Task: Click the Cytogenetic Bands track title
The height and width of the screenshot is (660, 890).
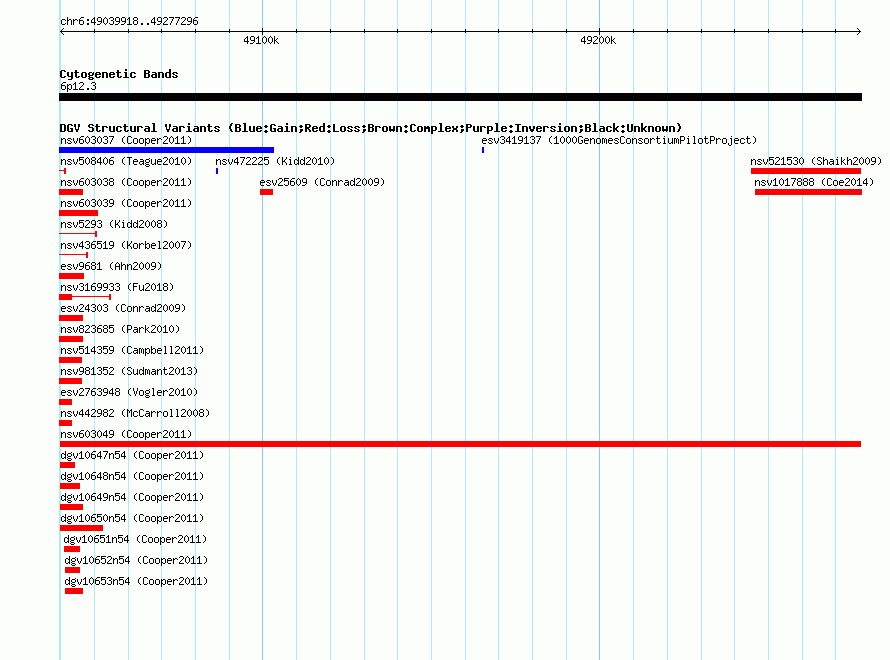Action: coord(119,74)
